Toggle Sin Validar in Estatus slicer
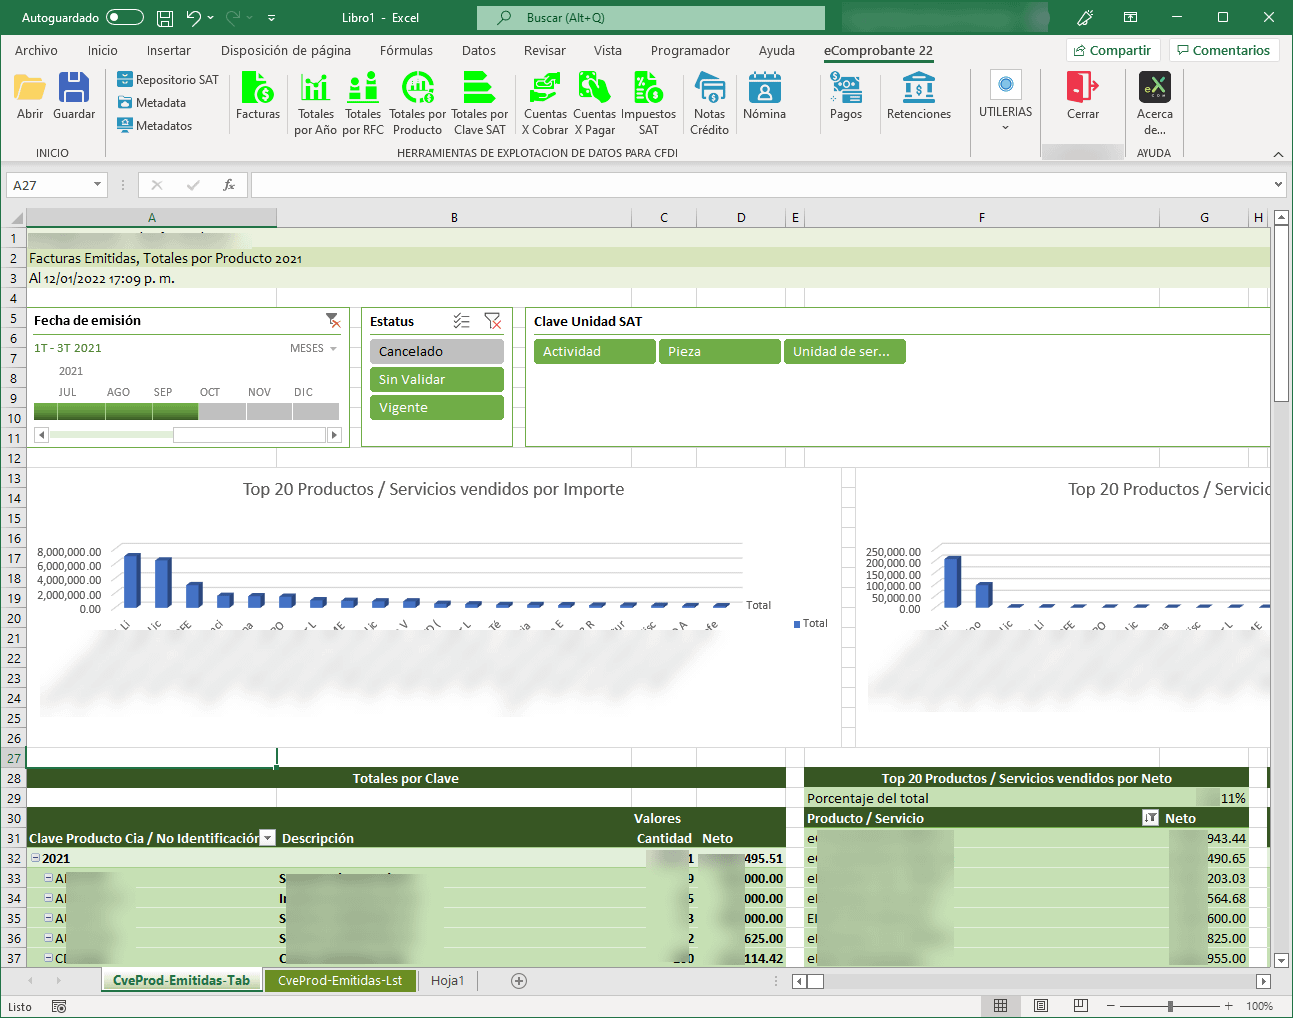The height and width of the screenshot is (1018, 1293). coord(437,380)
